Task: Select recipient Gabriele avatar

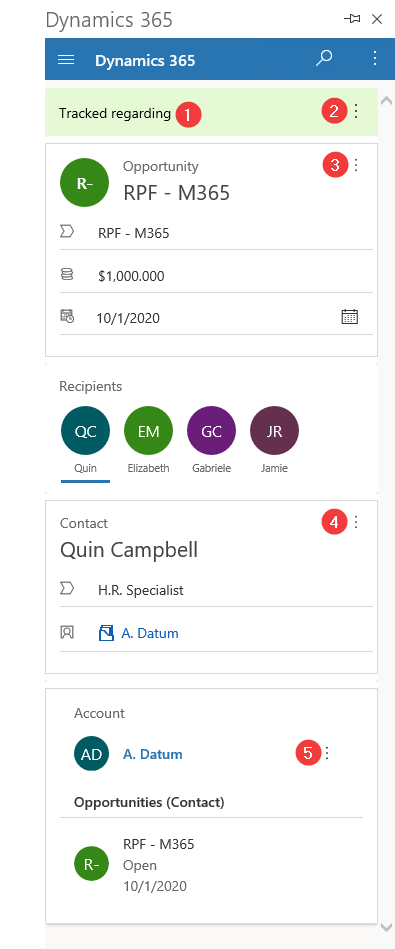Action: pos(211,430)
